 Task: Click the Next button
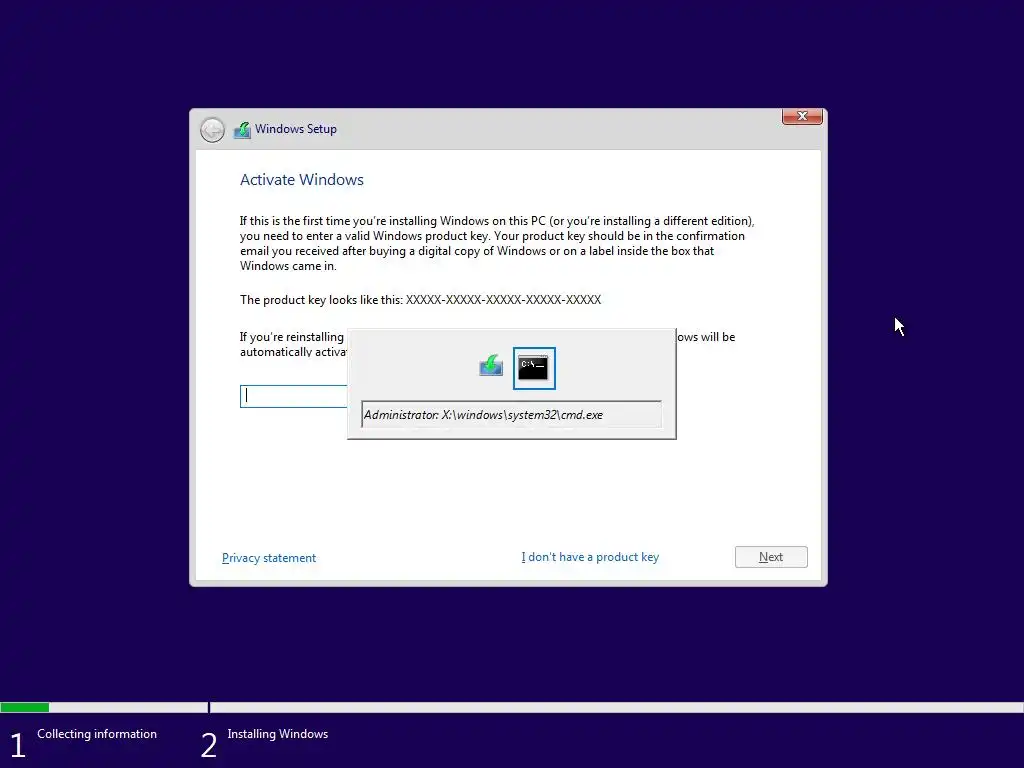pyautogui.click(x=771, y=557)
